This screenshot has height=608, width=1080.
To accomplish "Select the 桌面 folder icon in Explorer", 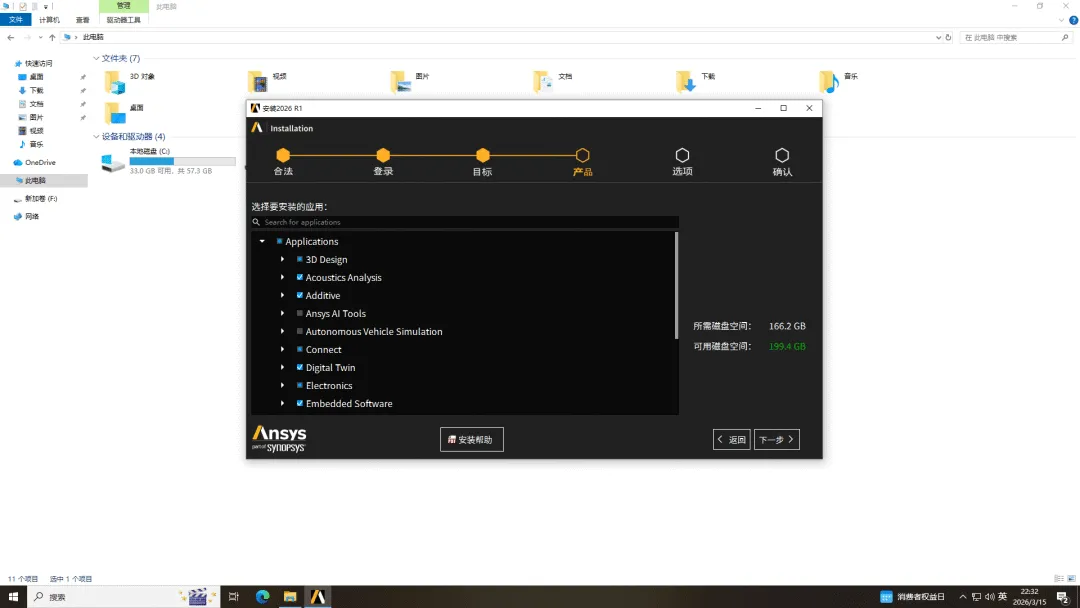I will pos(115,113).
